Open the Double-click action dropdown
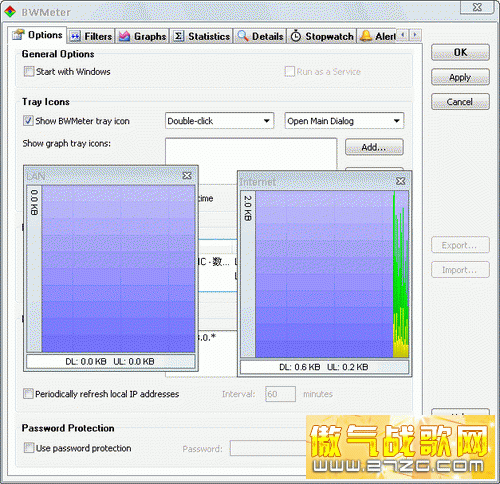 [219, 121]
